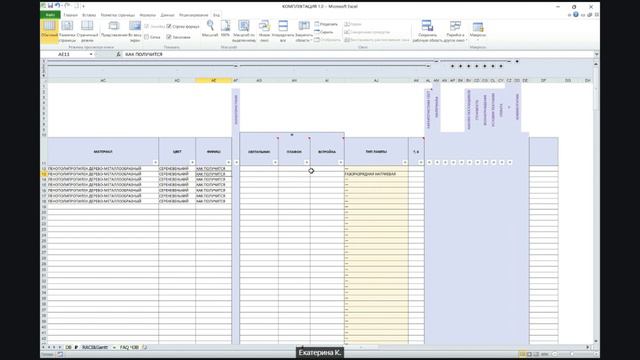Zoom to selection (Масштаб по выделенному)
The width and height of the screenshot is (640, 360).
click(x=244, y=31)
